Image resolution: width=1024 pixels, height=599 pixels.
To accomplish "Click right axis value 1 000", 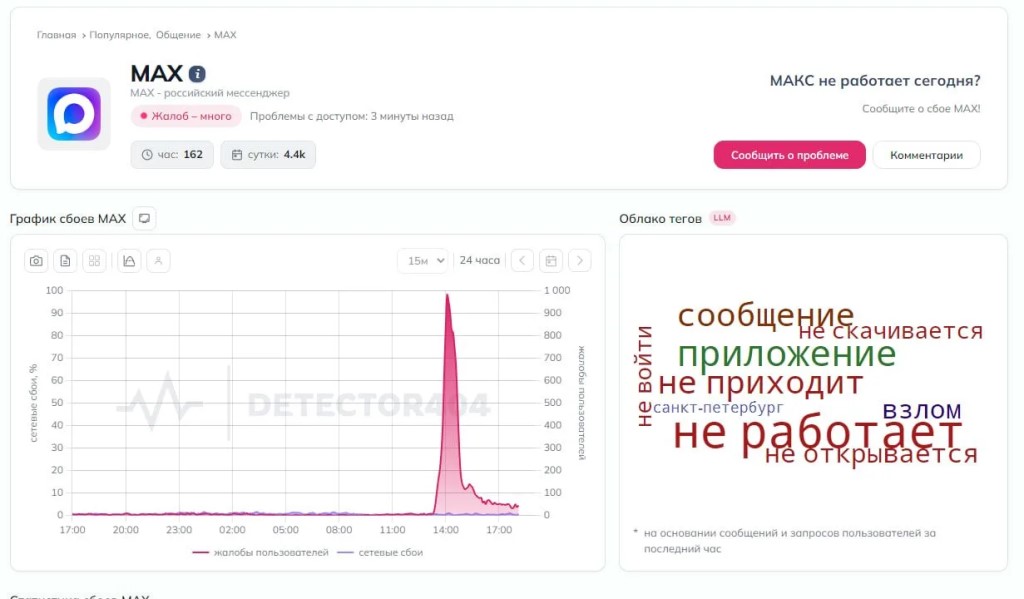I will tap(557, 291).
